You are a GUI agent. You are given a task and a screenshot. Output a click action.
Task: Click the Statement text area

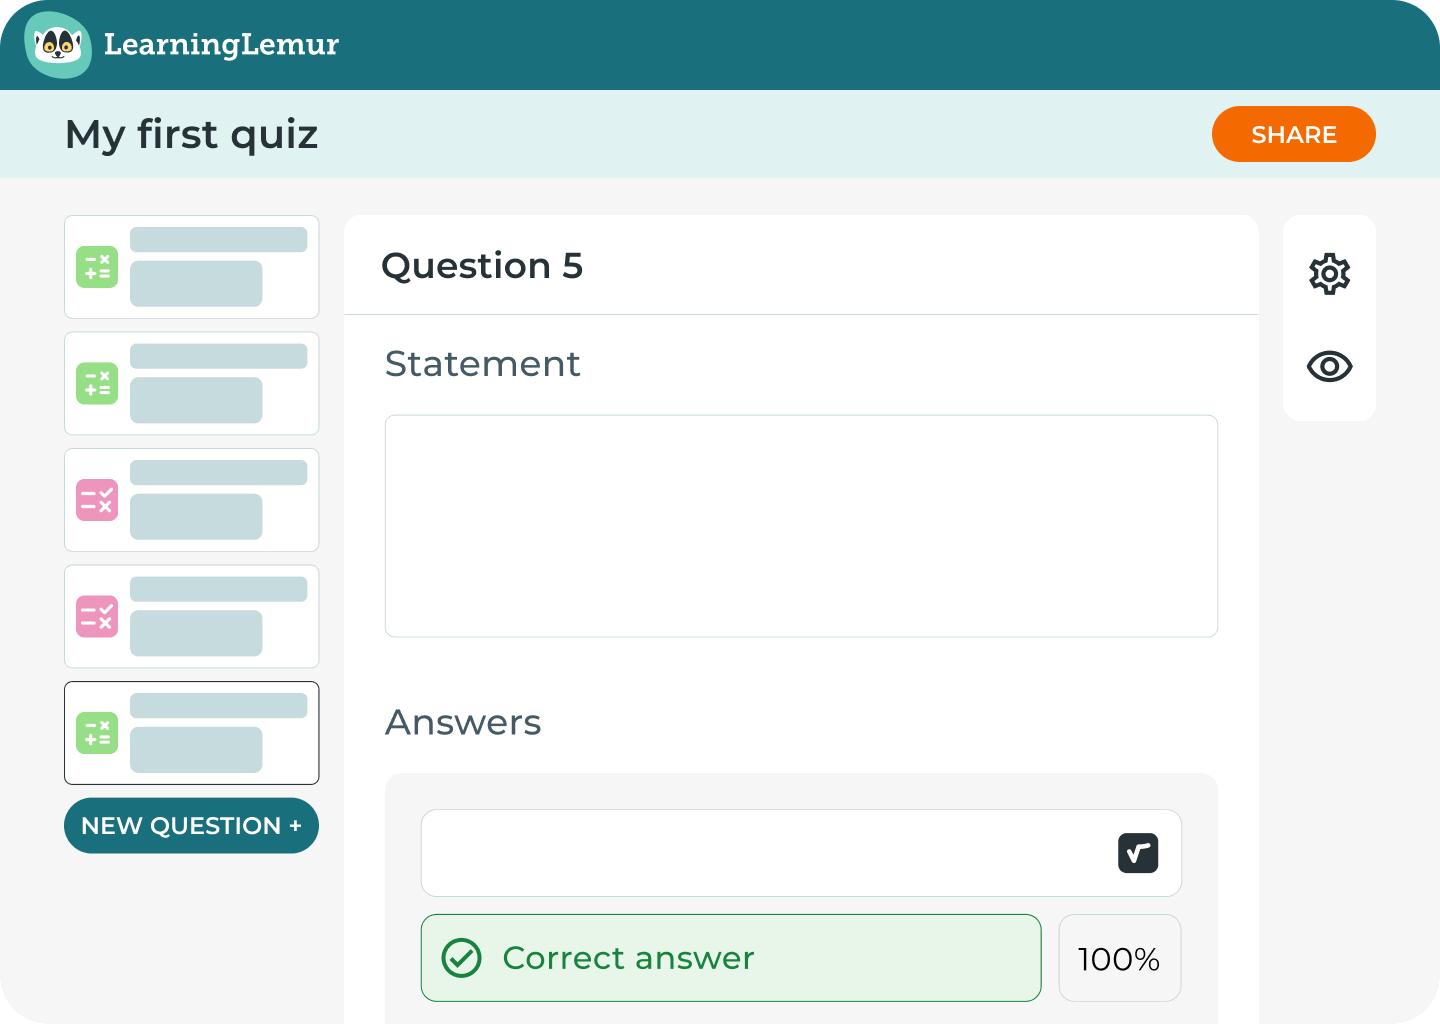pyautogui.click(x=801, y=526)
